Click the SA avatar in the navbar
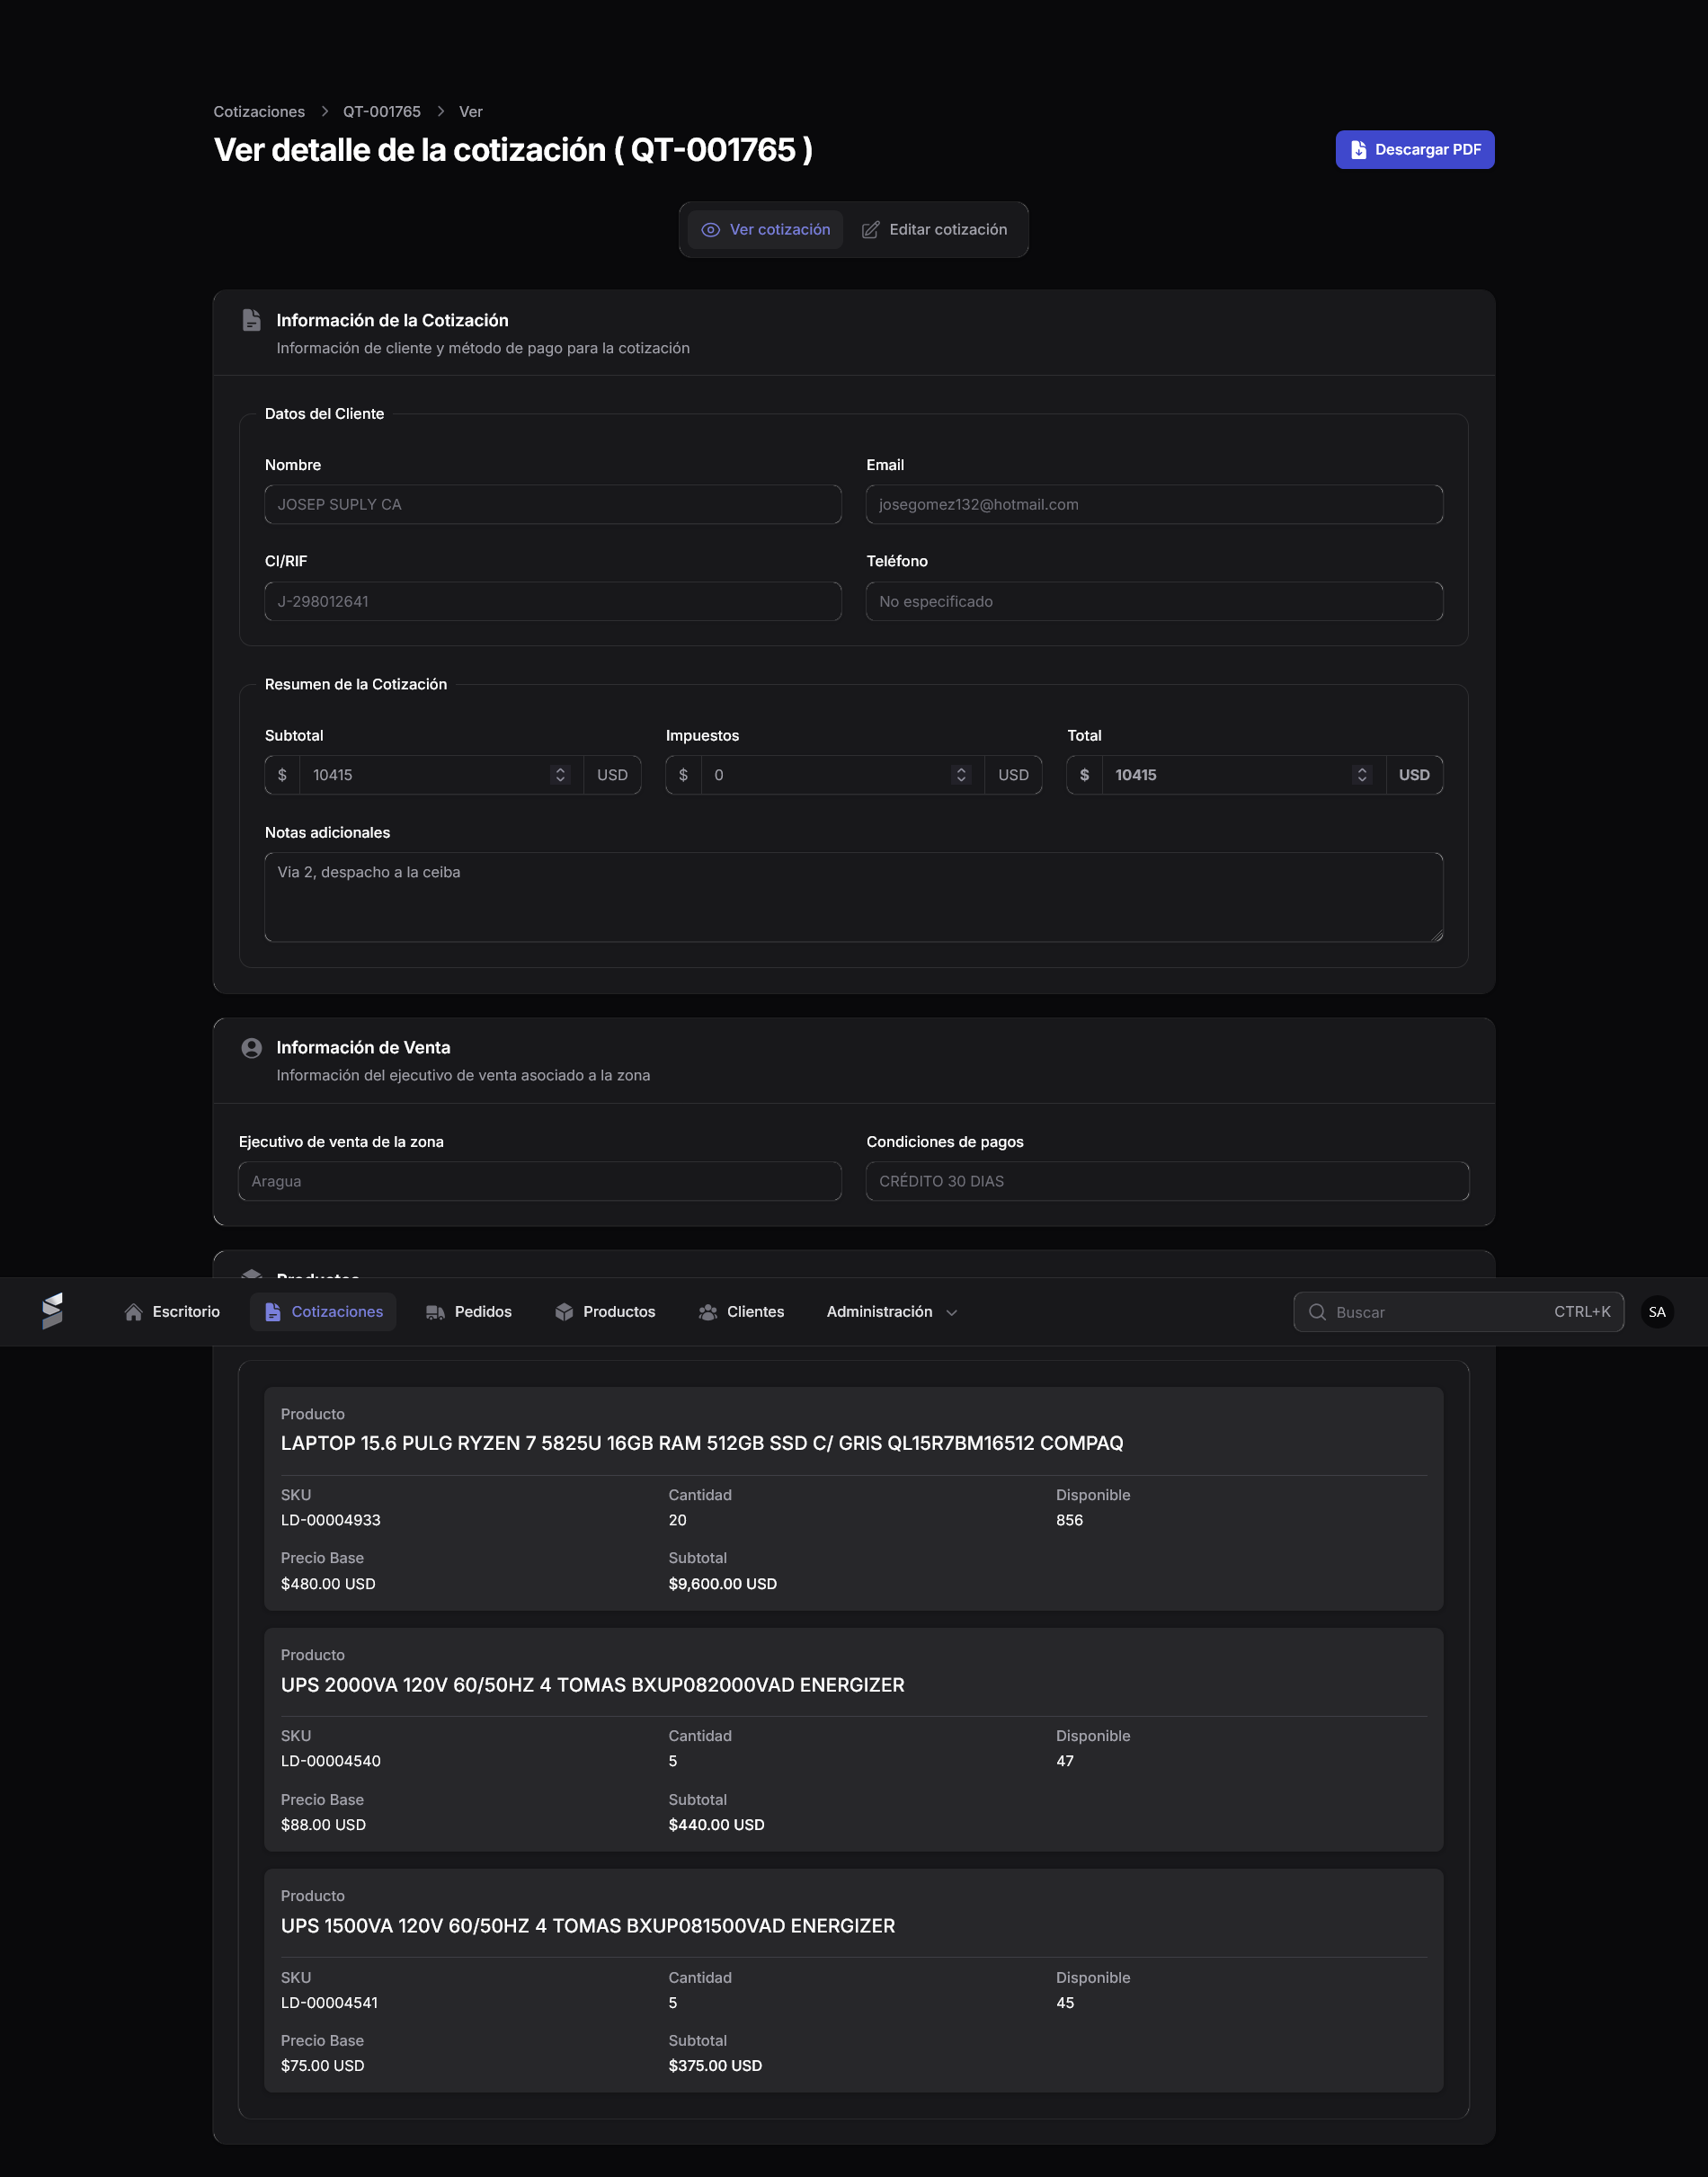 click(x=1657, y=1311)
